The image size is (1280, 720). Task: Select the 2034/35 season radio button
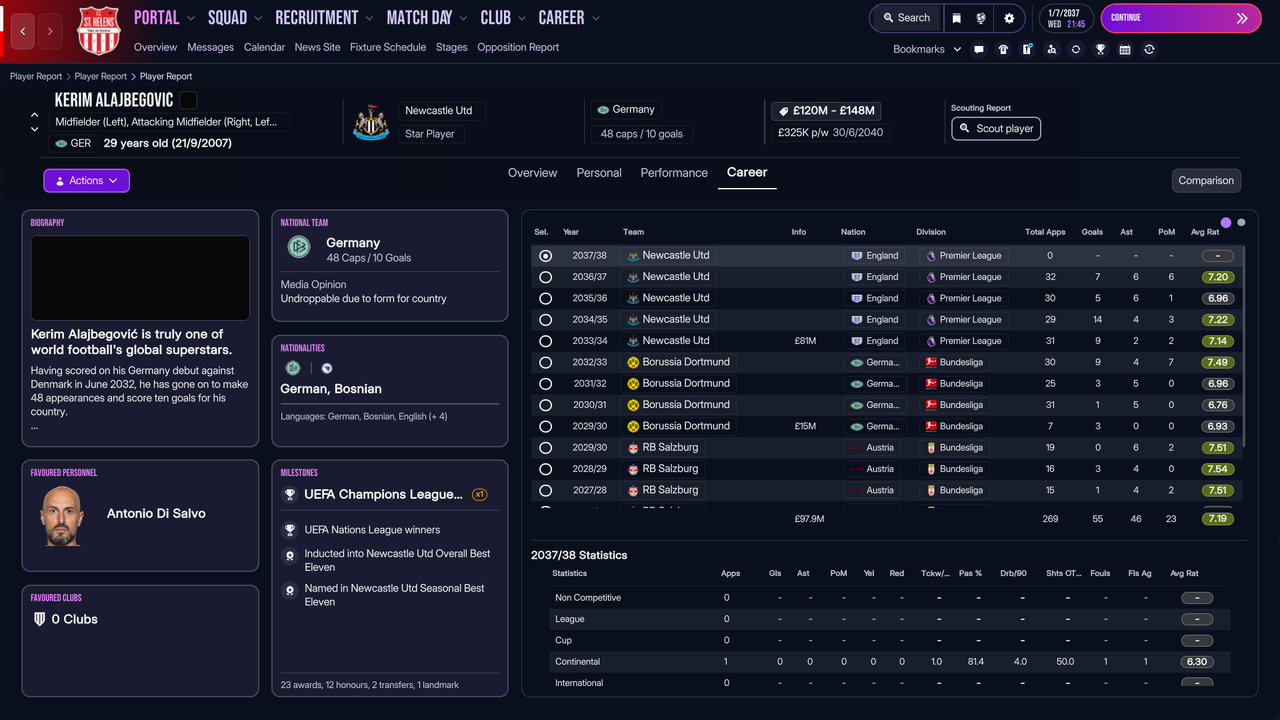[545, 320]
